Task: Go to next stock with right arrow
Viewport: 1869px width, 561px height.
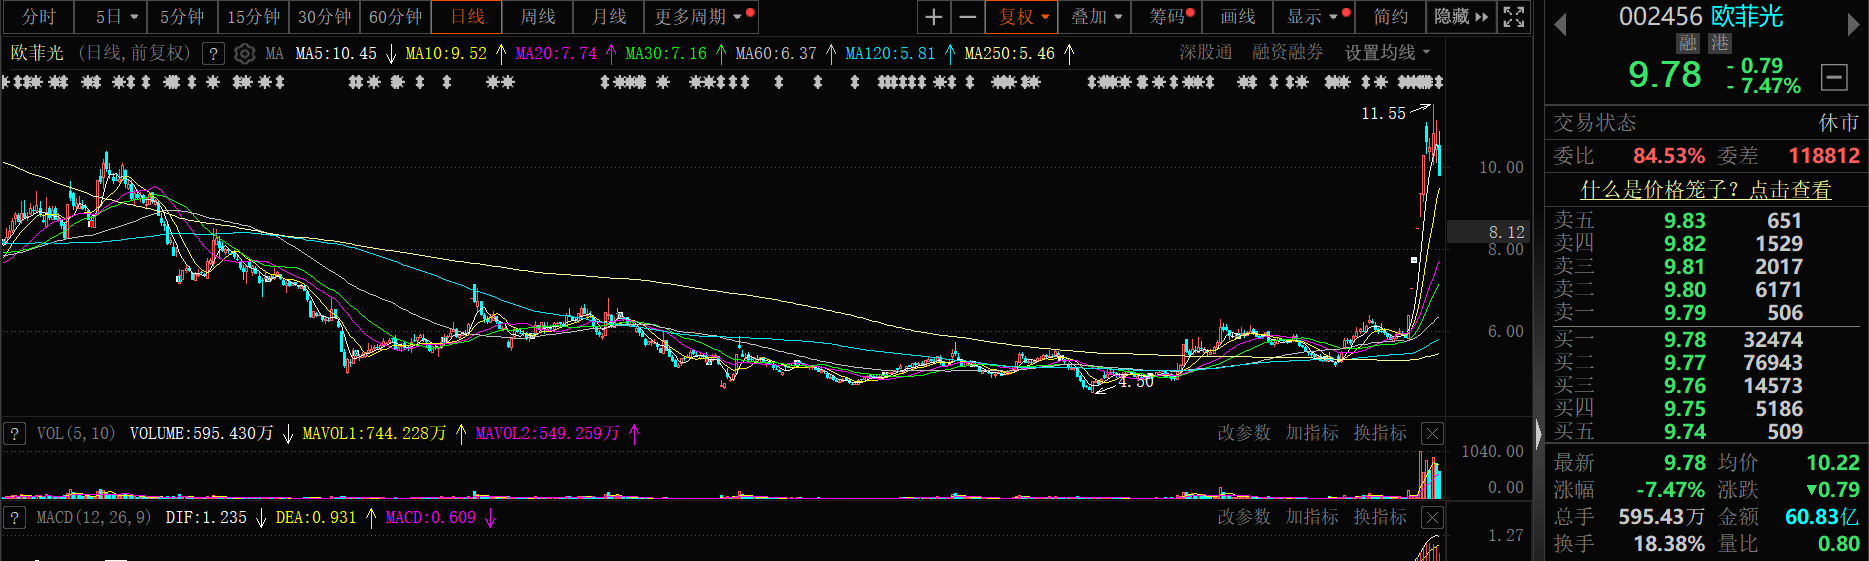Action: point(1853,24)
